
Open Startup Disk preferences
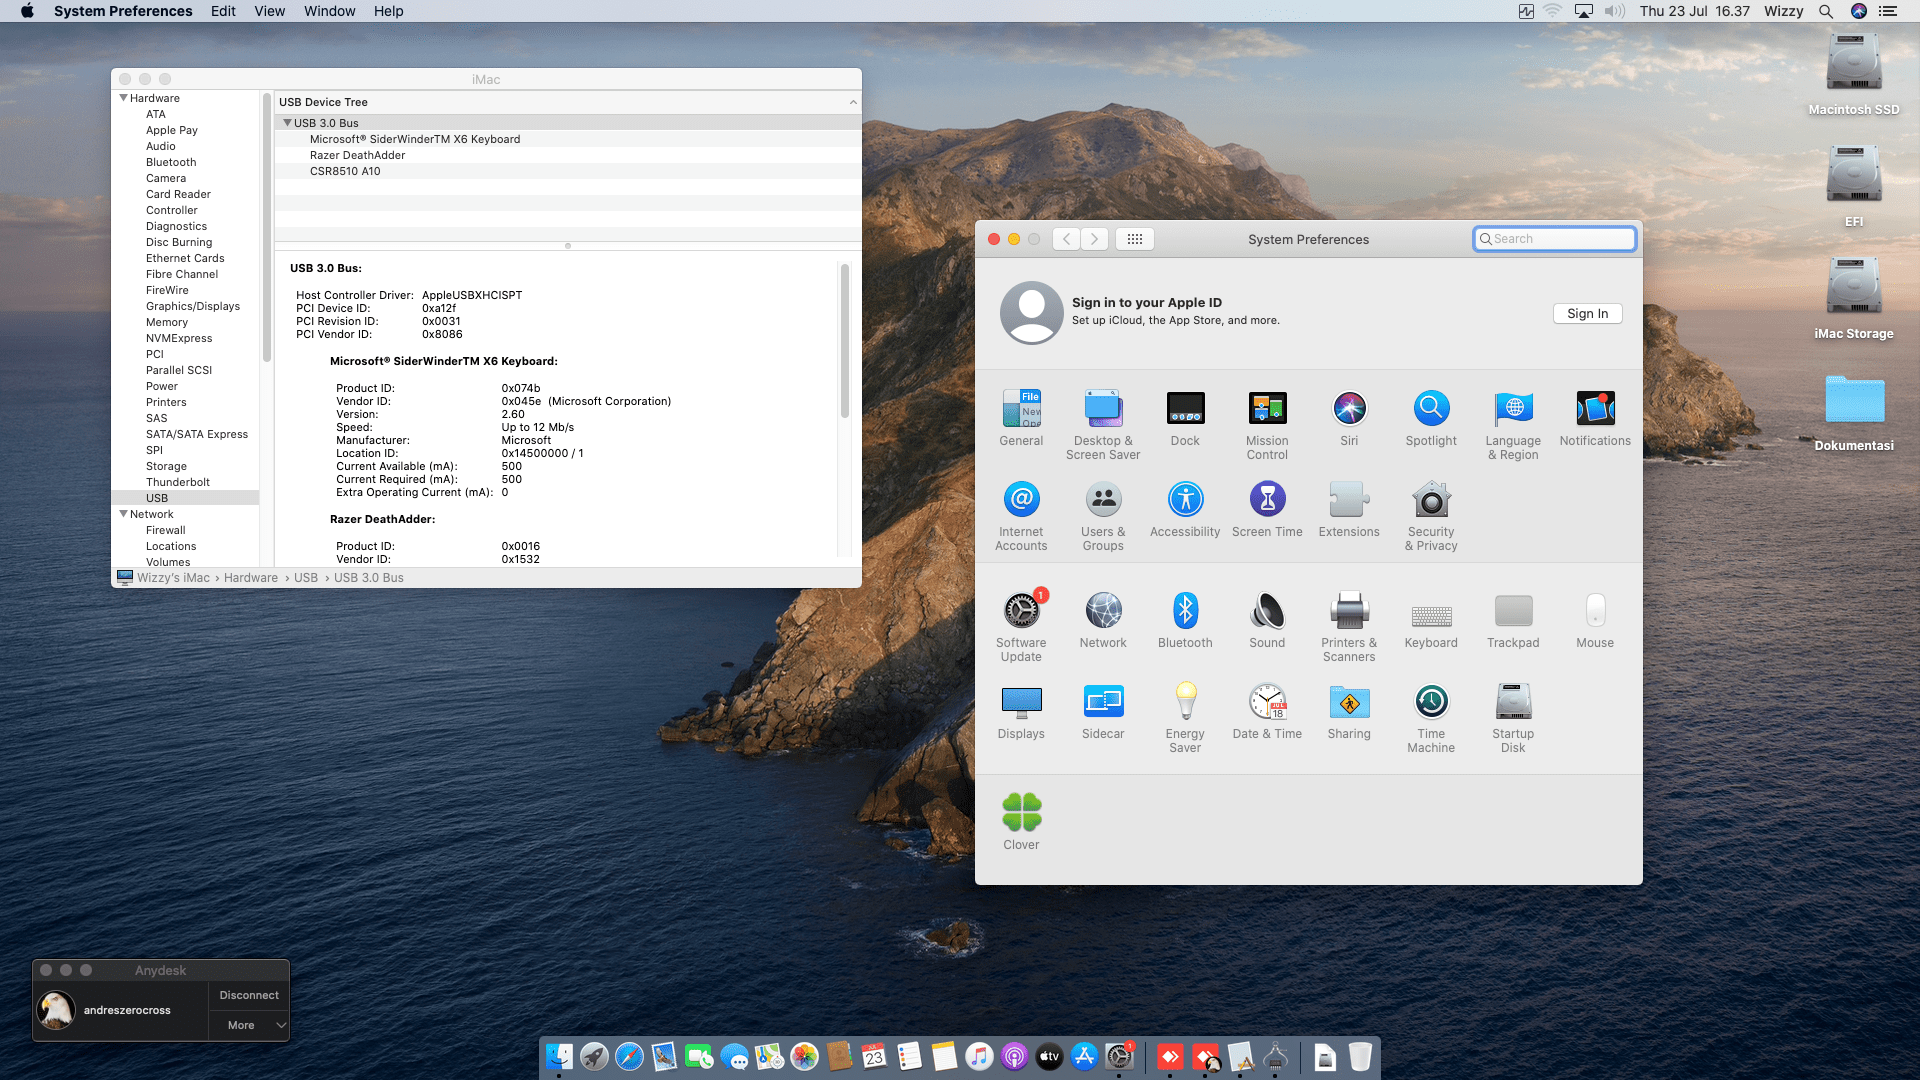[x=1513, y=718]
